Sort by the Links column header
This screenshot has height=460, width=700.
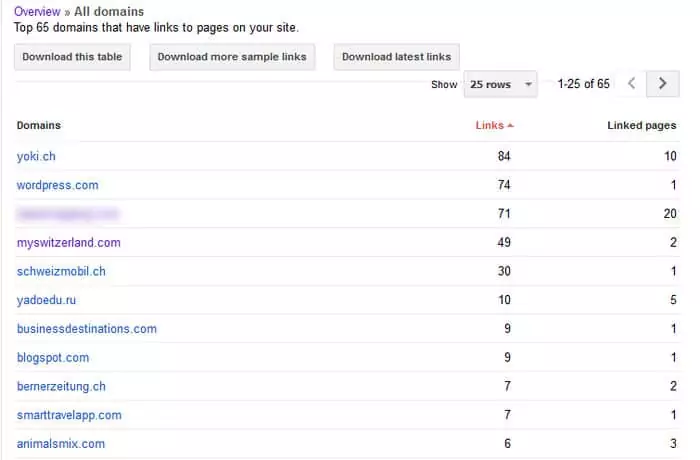(495, 125)
